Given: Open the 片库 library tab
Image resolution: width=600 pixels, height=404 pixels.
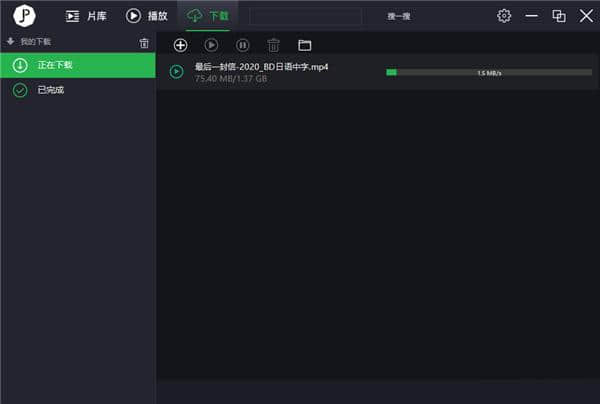Looking at the screenshot, I should pos(86,16).
